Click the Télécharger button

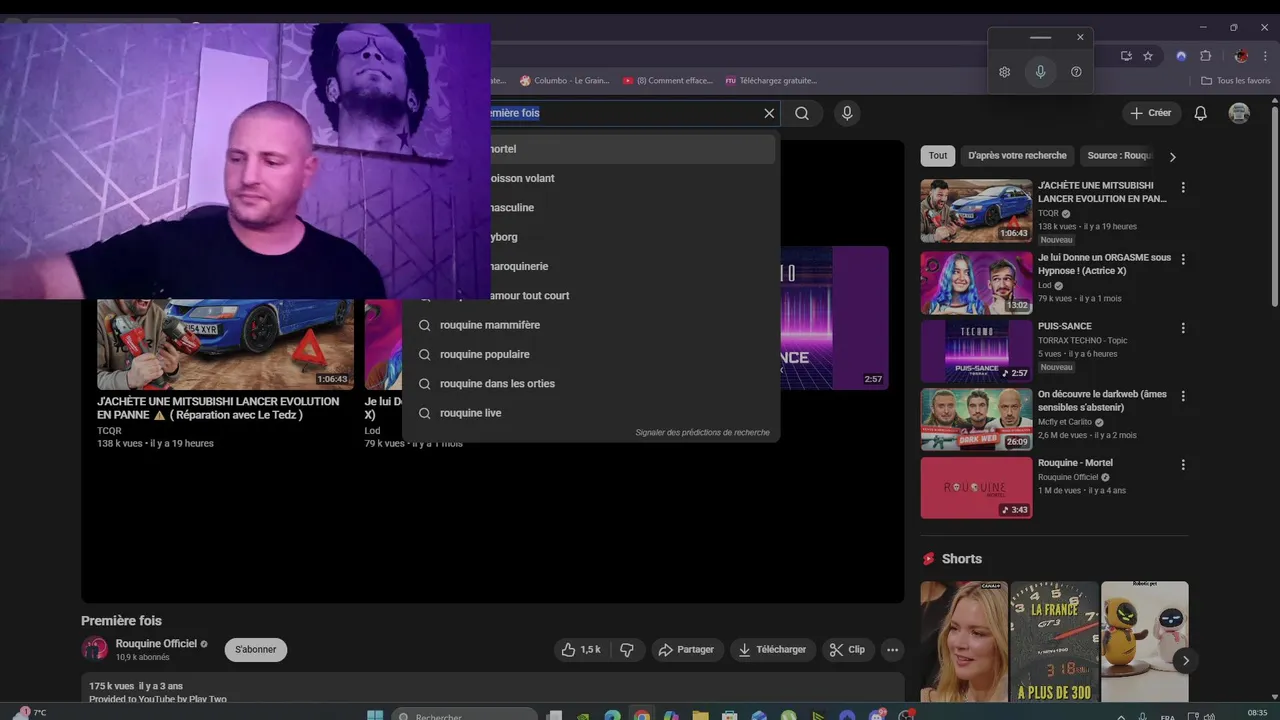pos(773,650)
